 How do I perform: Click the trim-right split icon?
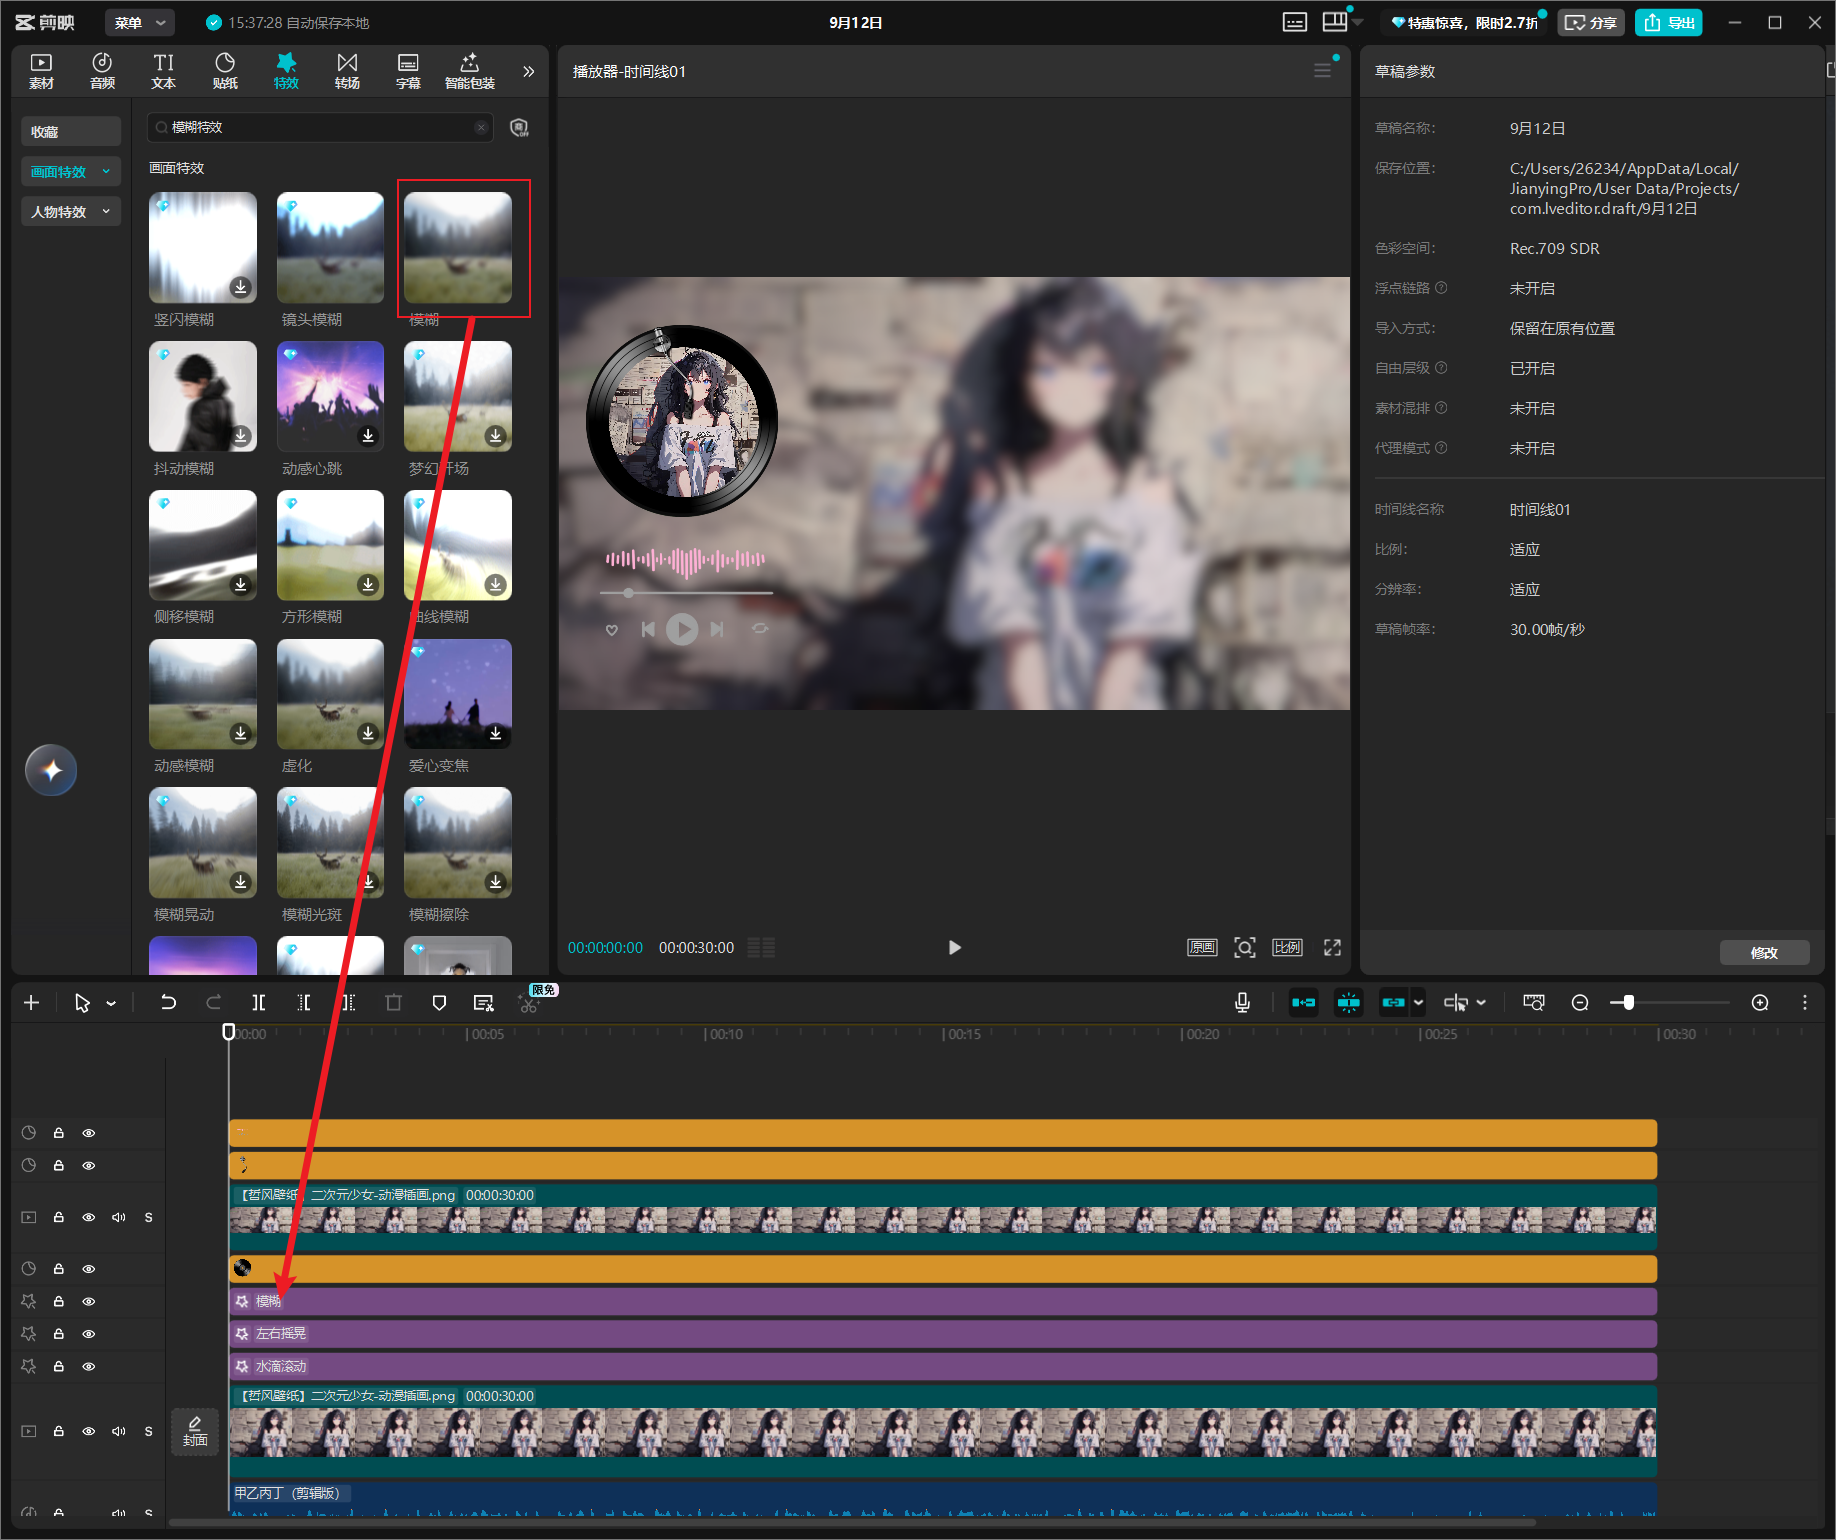(x=348, y=1003)
